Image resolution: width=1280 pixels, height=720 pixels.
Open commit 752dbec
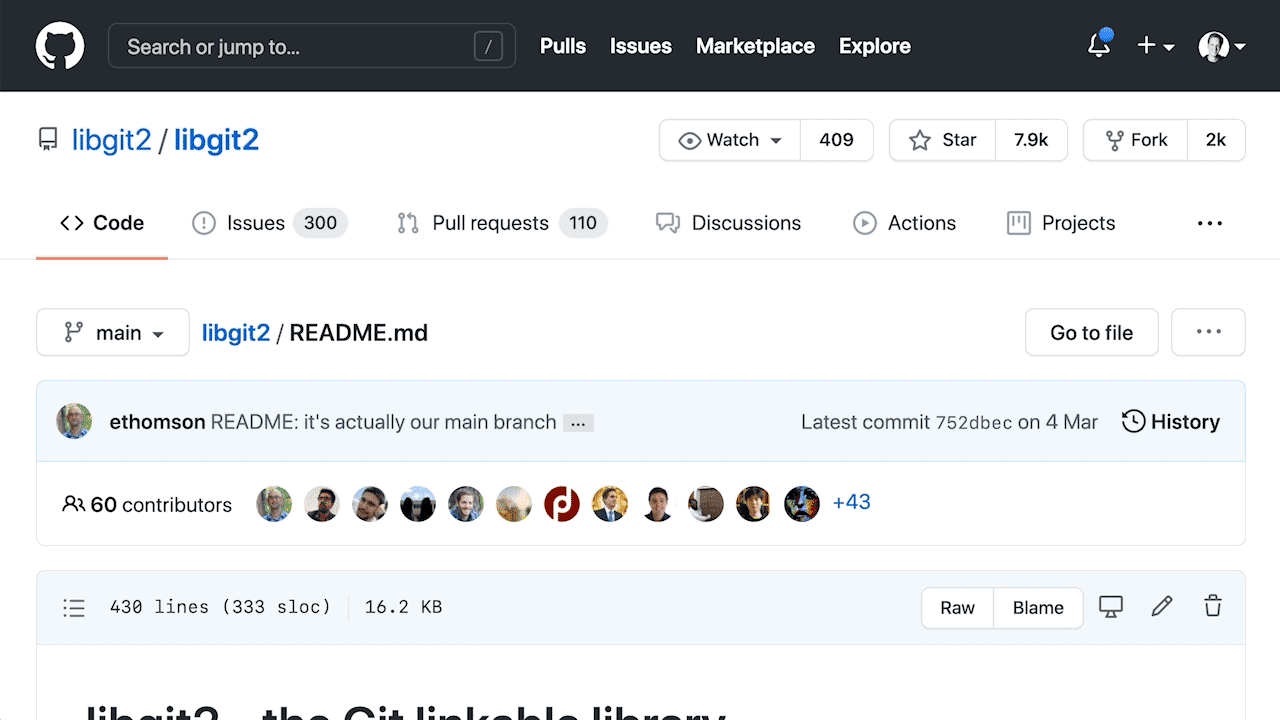974,422
